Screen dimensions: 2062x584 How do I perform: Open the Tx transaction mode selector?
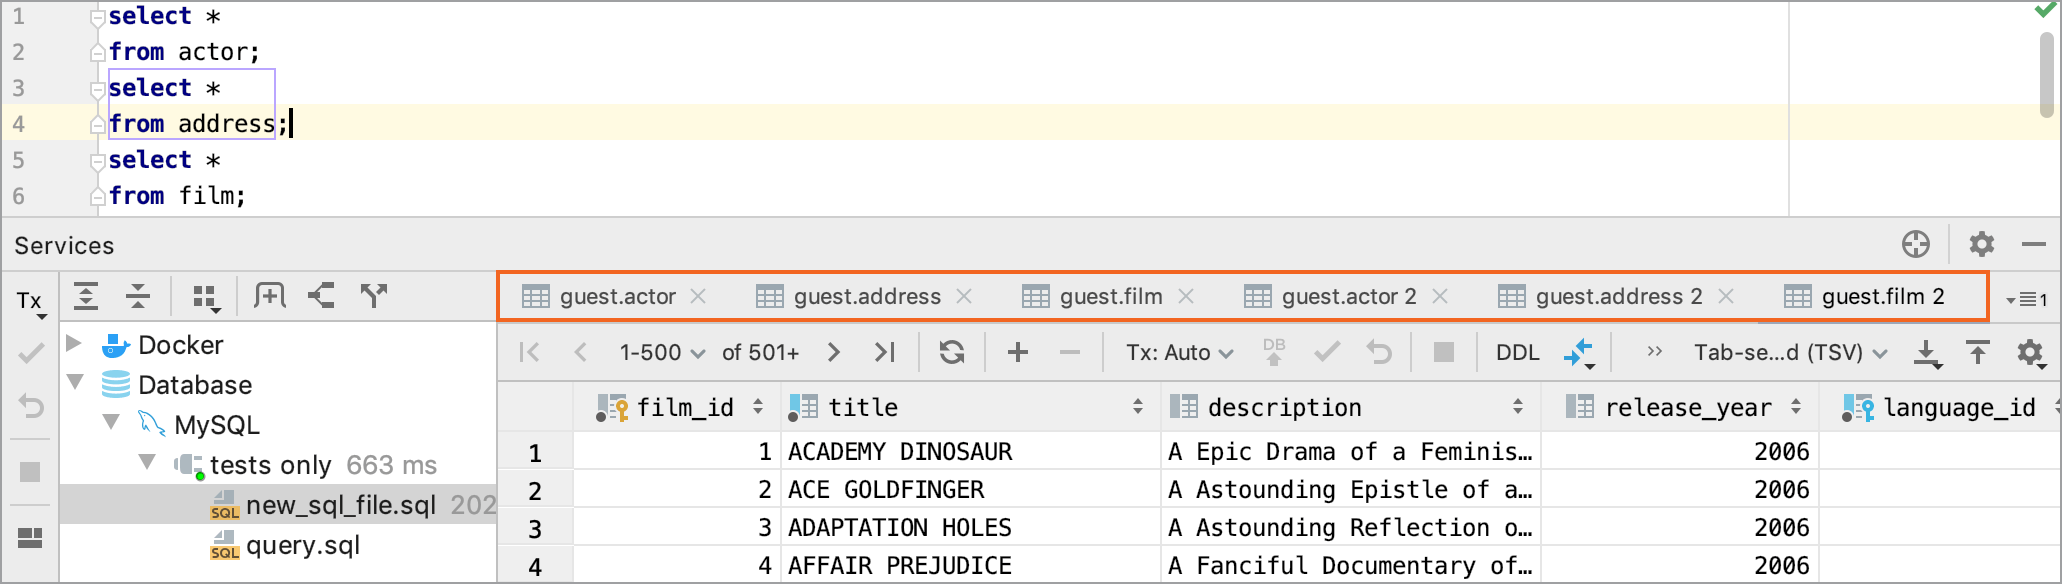(x=30, y=302)
